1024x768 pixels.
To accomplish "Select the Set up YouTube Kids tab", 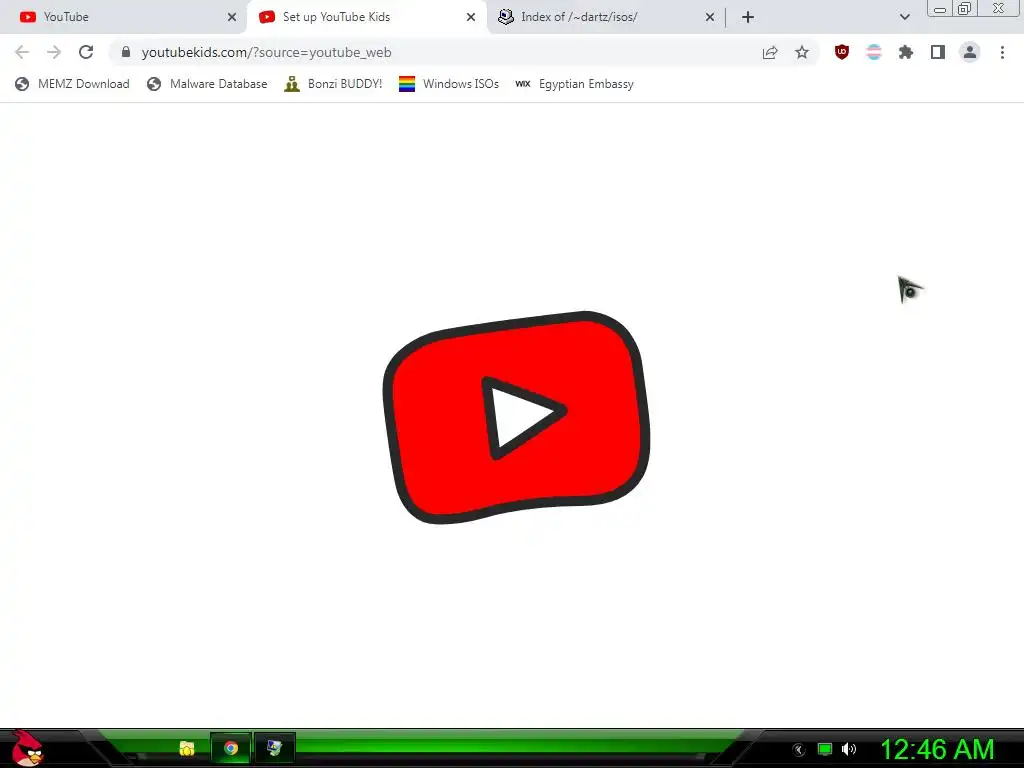I will coord(367,17).
